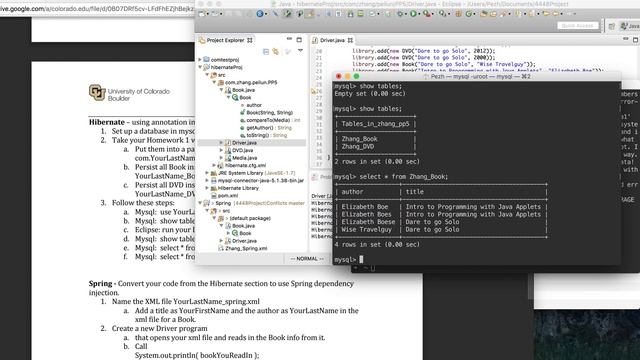Switch to the Java perspective button

(x=630, y=26)
